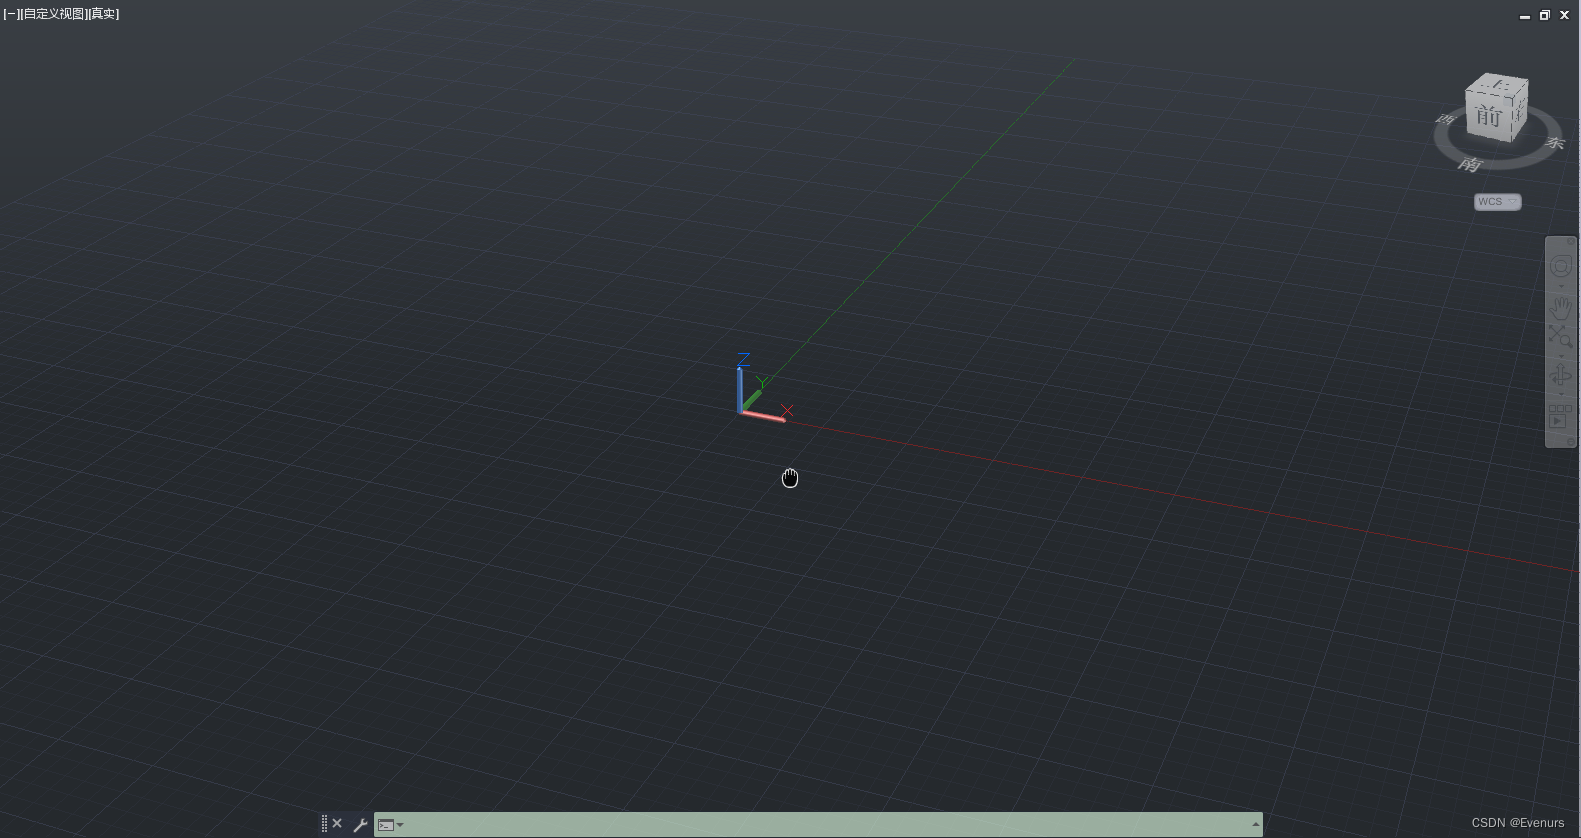Expand the orbit options arrow below Orbit
The height and width of the screenshot is (838, 1581).
[1561, 395]
